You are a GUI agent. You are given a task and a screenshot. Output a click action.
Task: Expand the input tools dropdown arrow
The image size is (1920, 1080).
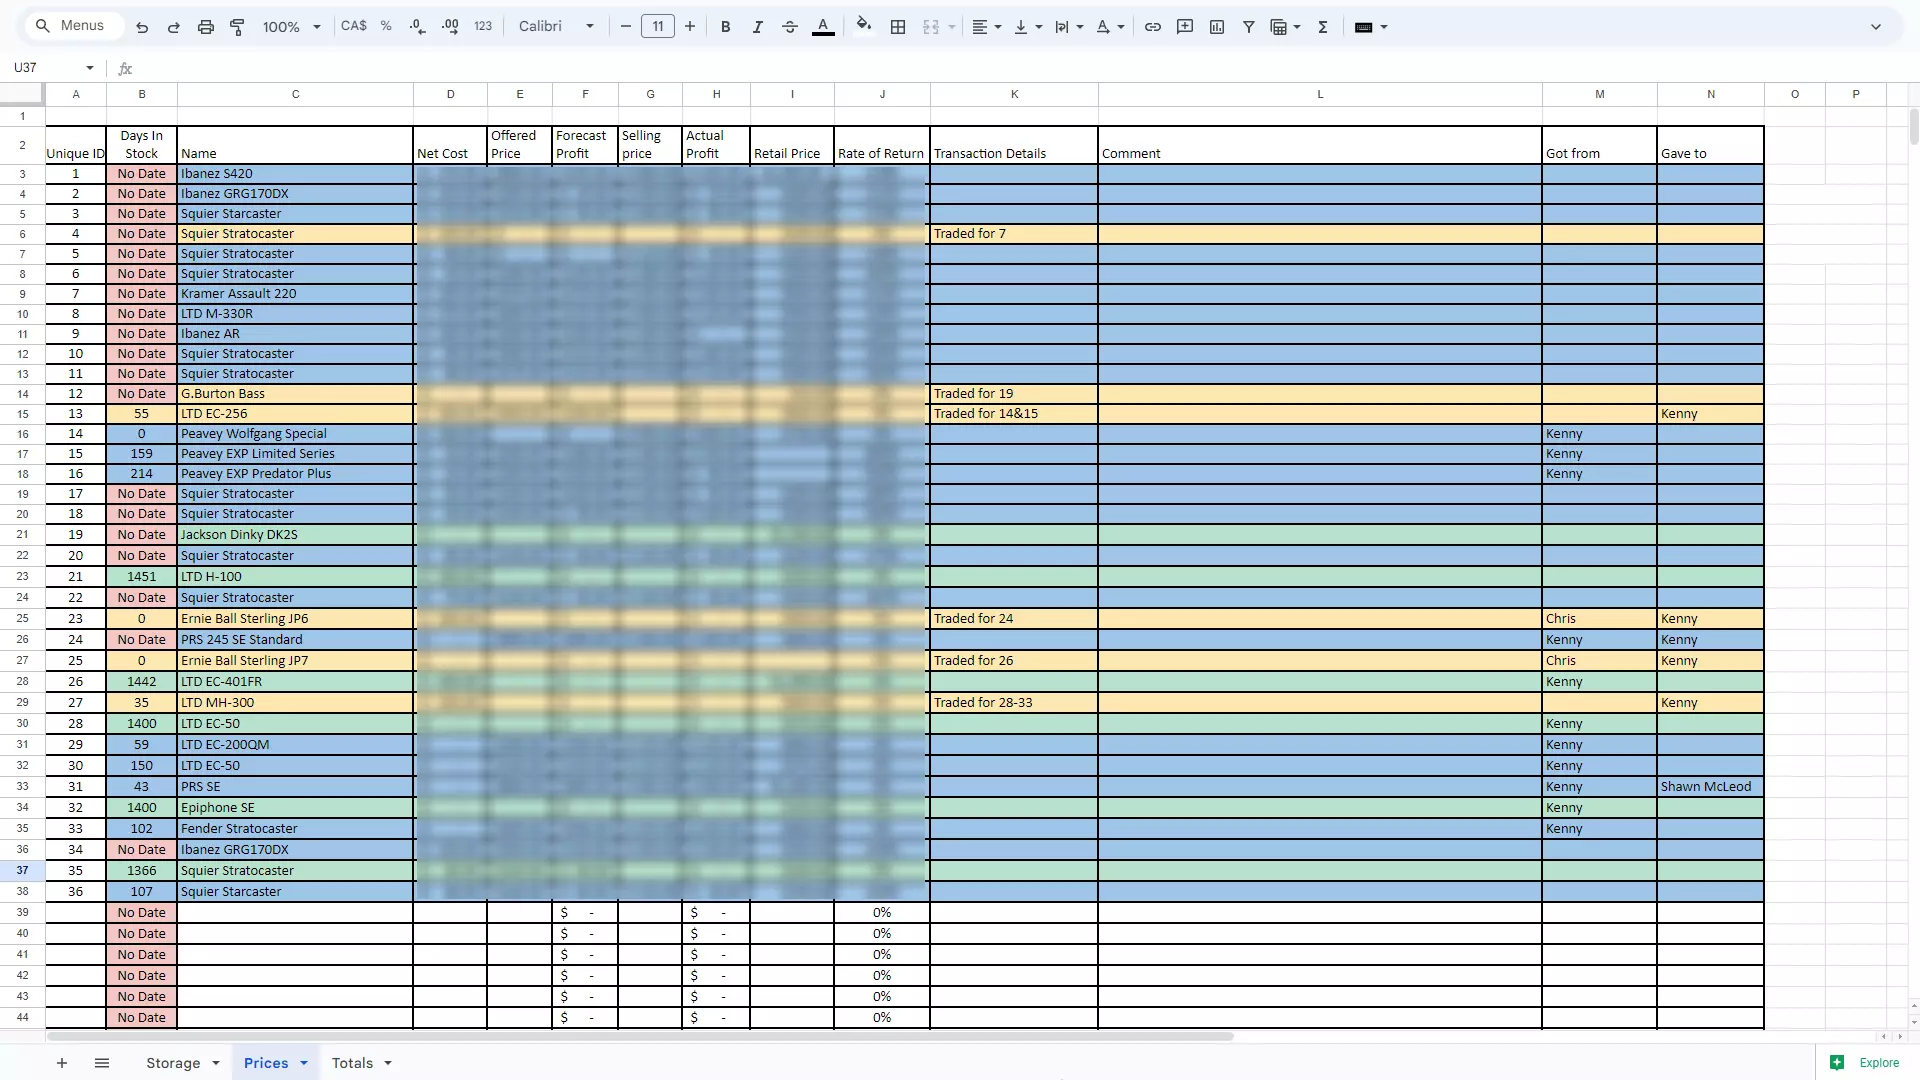point(1384,27)
